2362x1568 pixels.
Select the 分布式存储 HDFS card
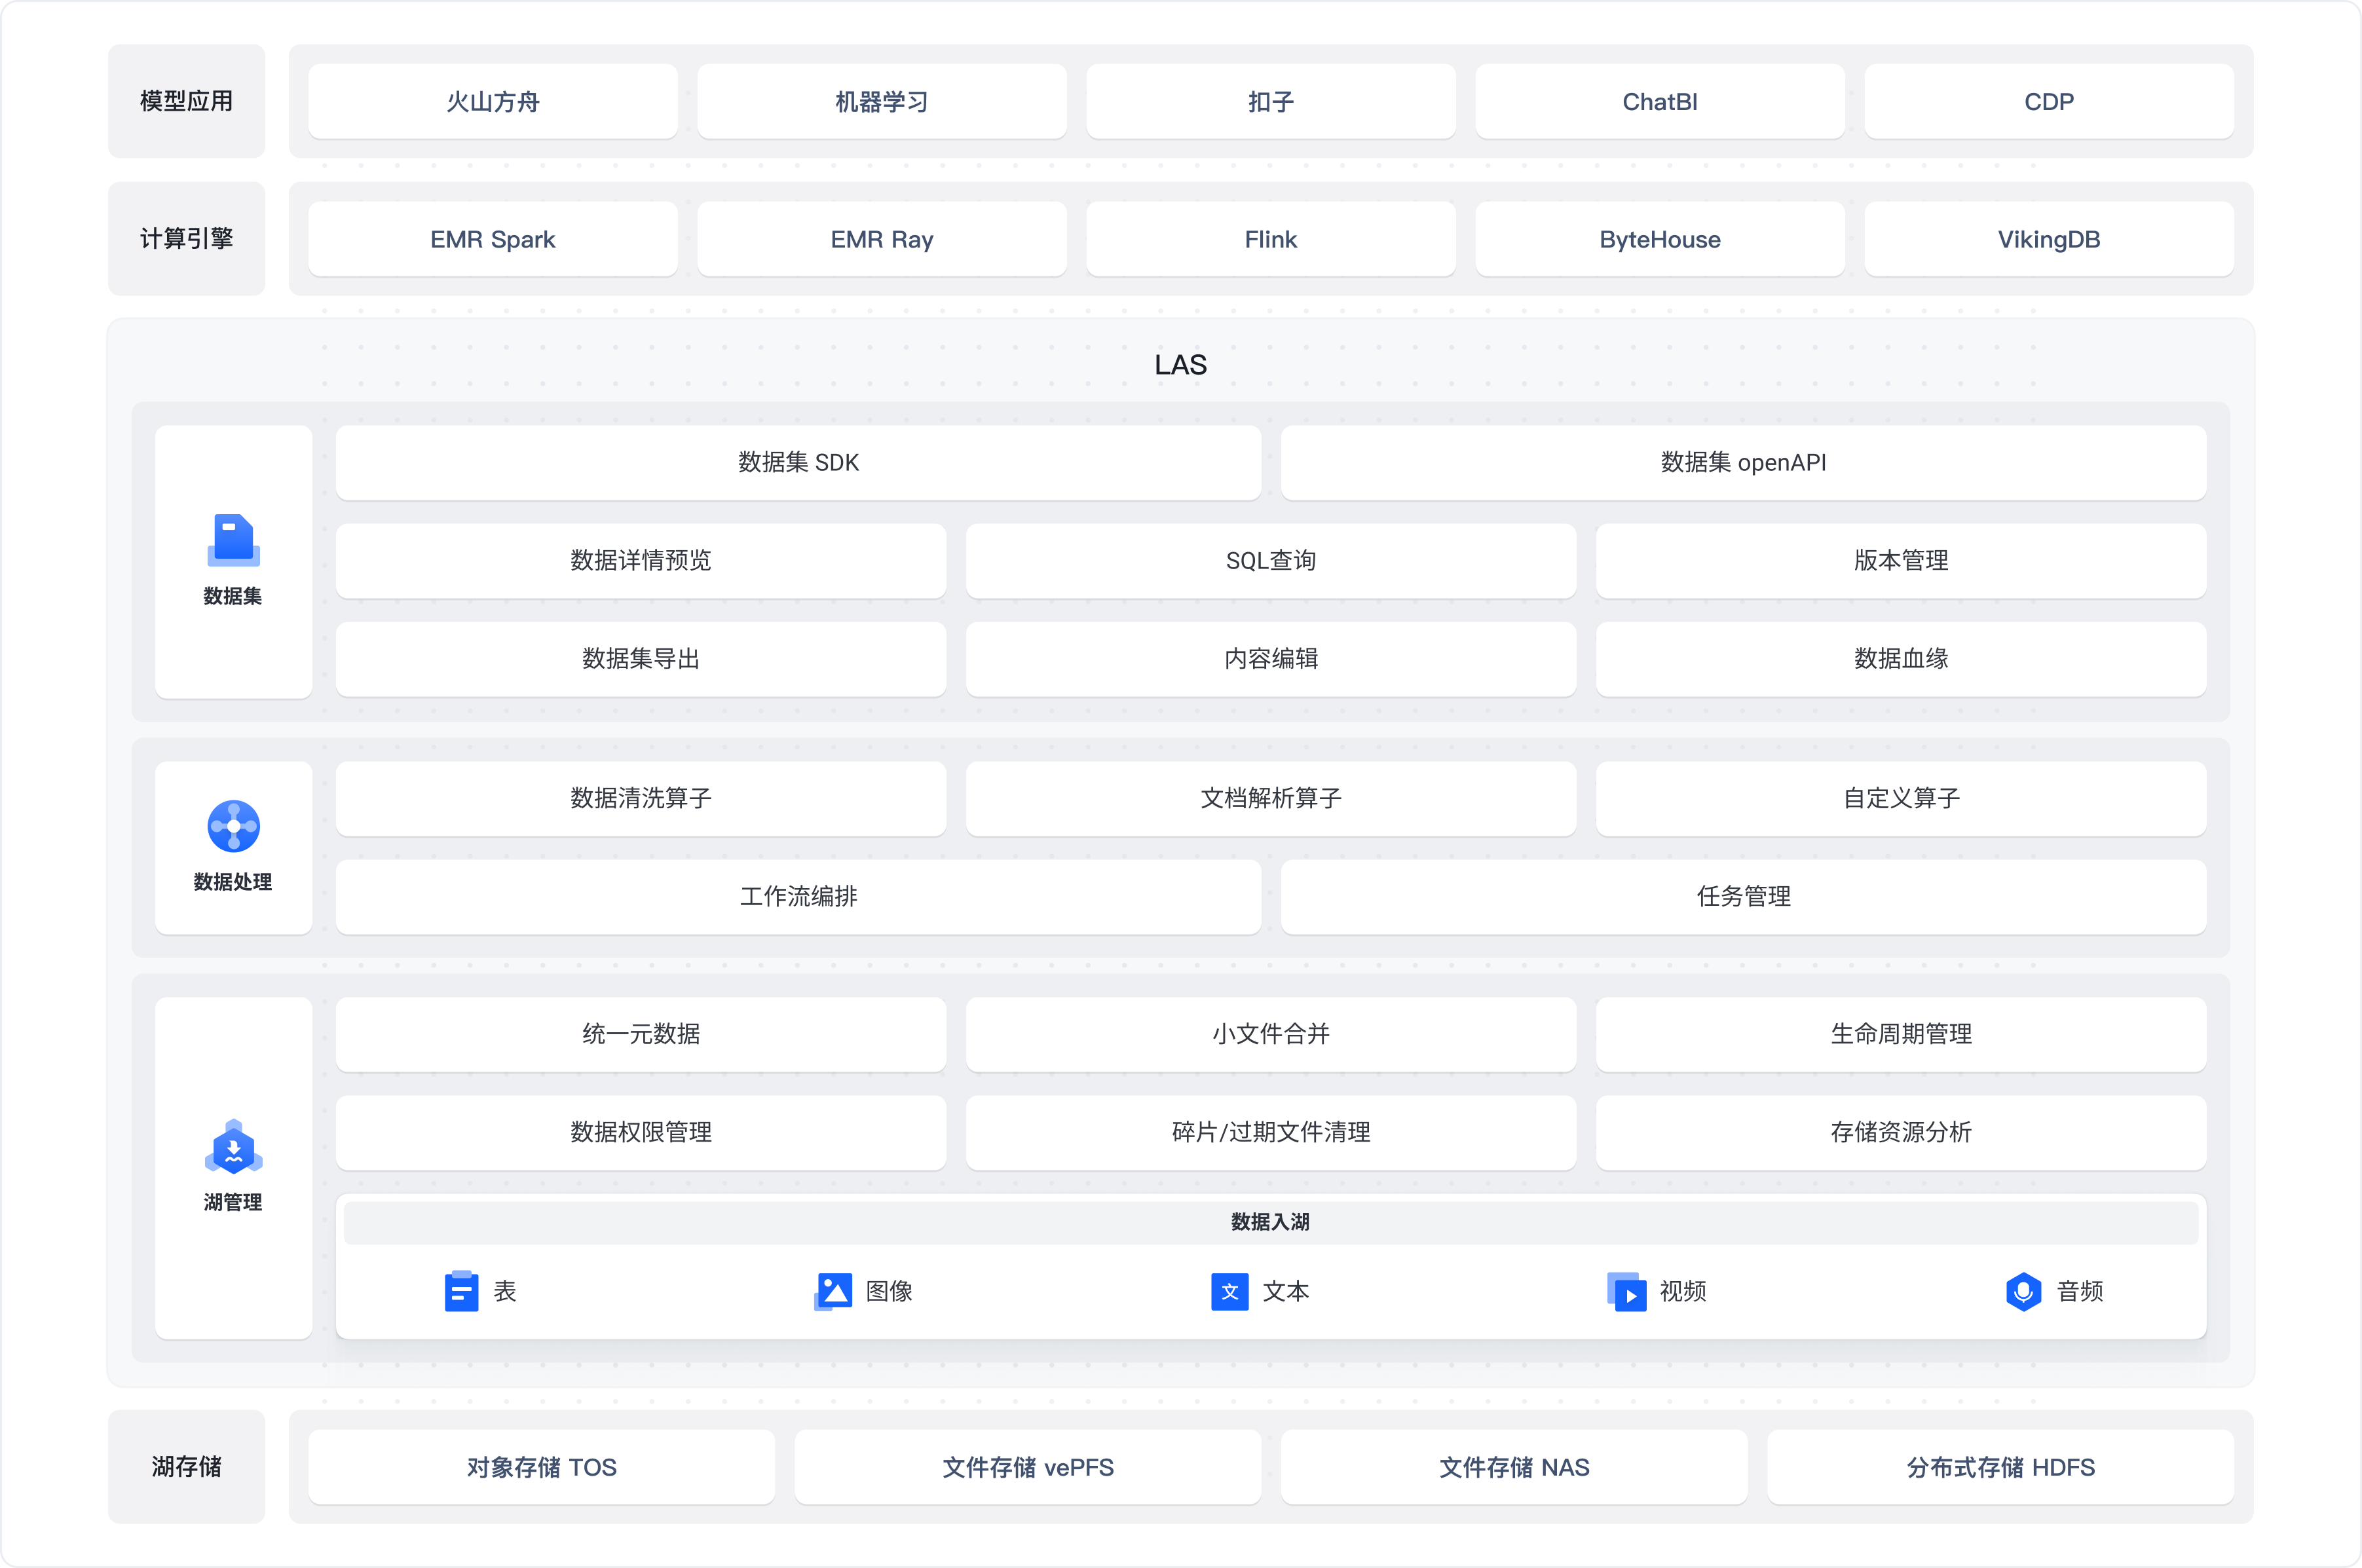pyautogui.click(x=2000, y=1467)
